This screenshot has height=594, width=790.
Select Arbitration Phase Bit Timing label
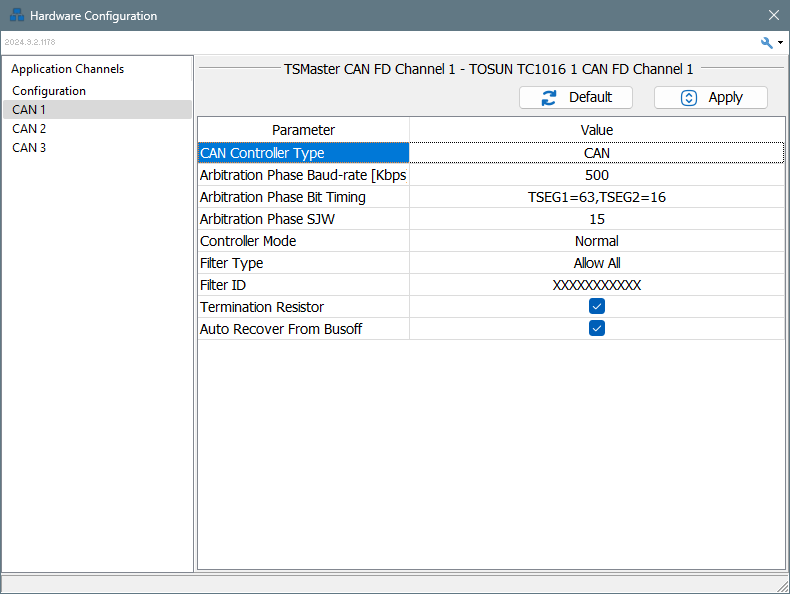coord(303,197)
